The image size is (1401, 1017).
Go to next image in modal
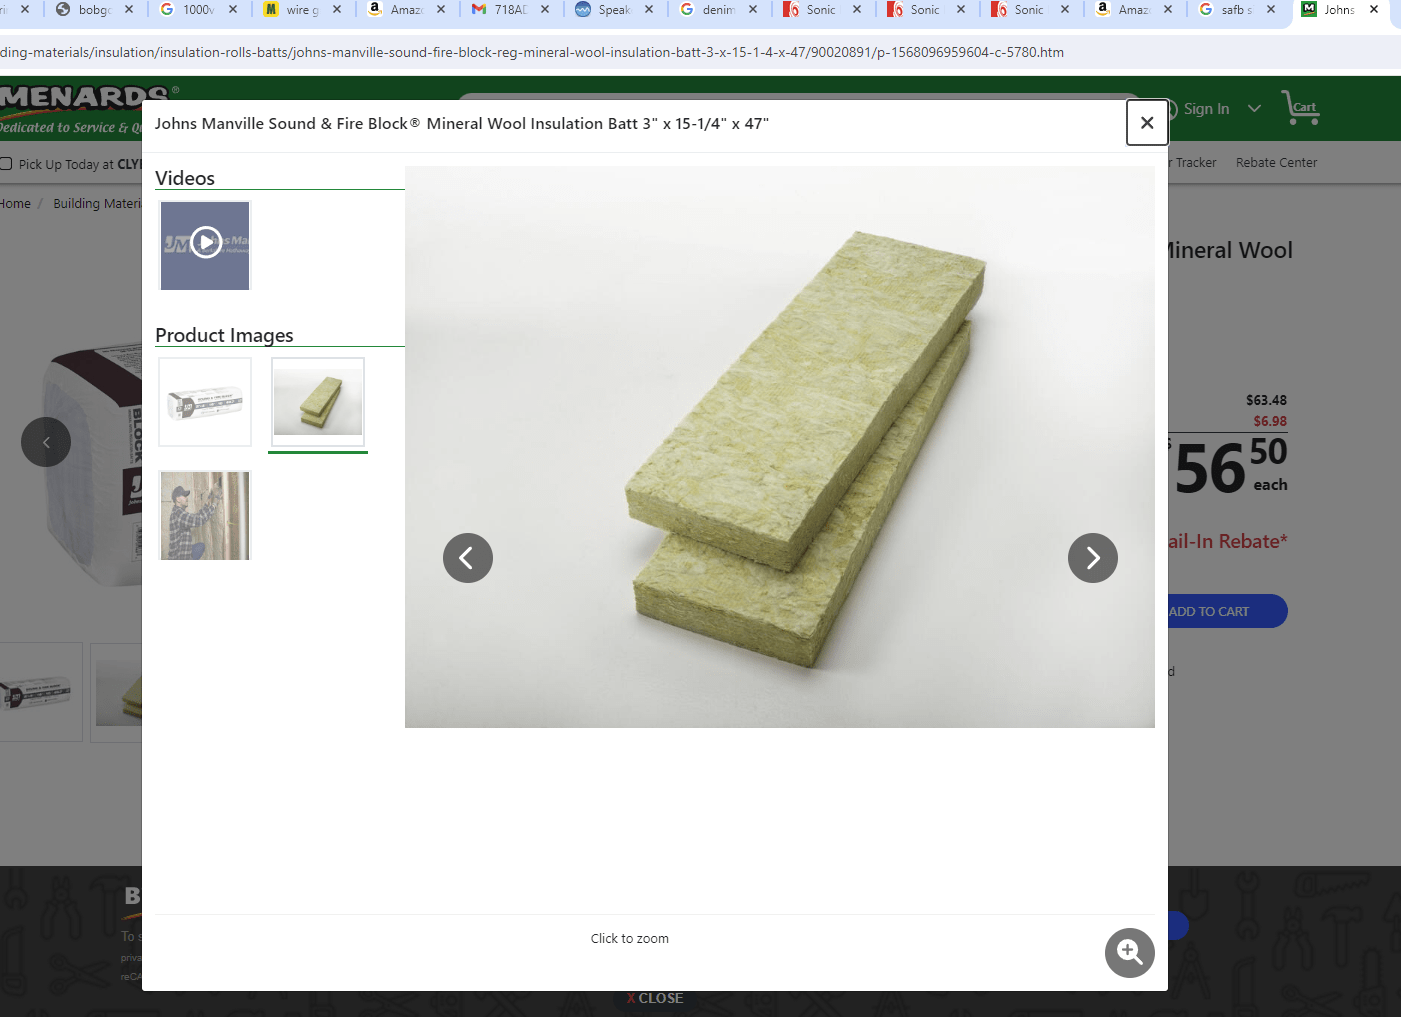[x=1093, y=558]
